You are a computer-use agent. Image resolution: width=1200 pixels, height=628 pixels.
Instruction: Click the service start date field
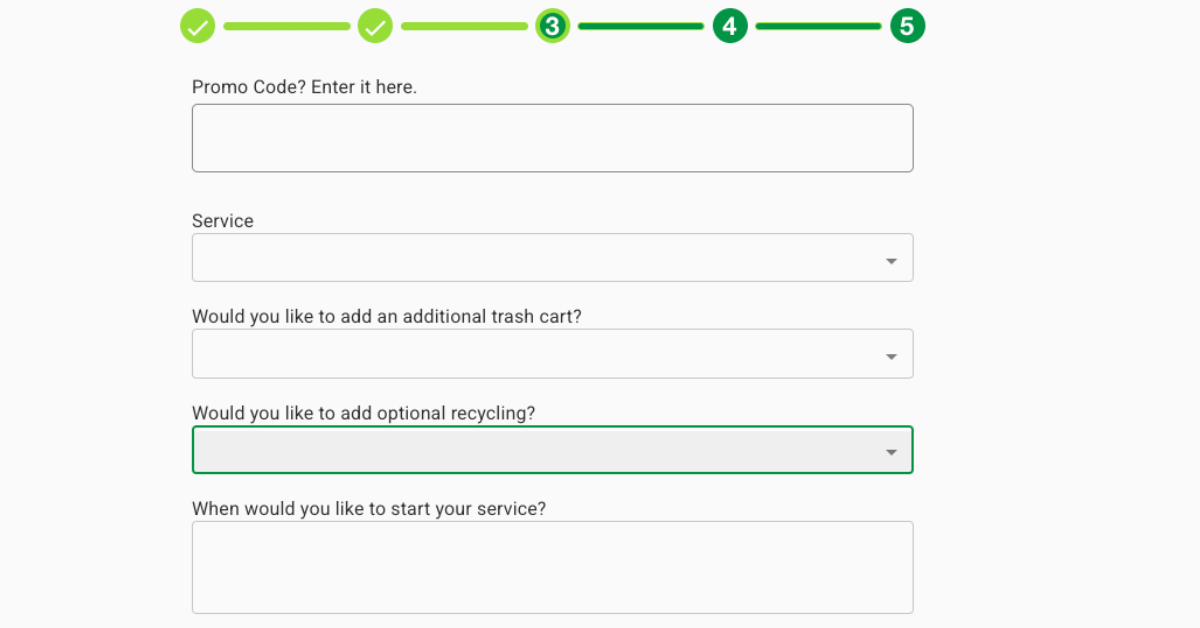tap(552, 566)
